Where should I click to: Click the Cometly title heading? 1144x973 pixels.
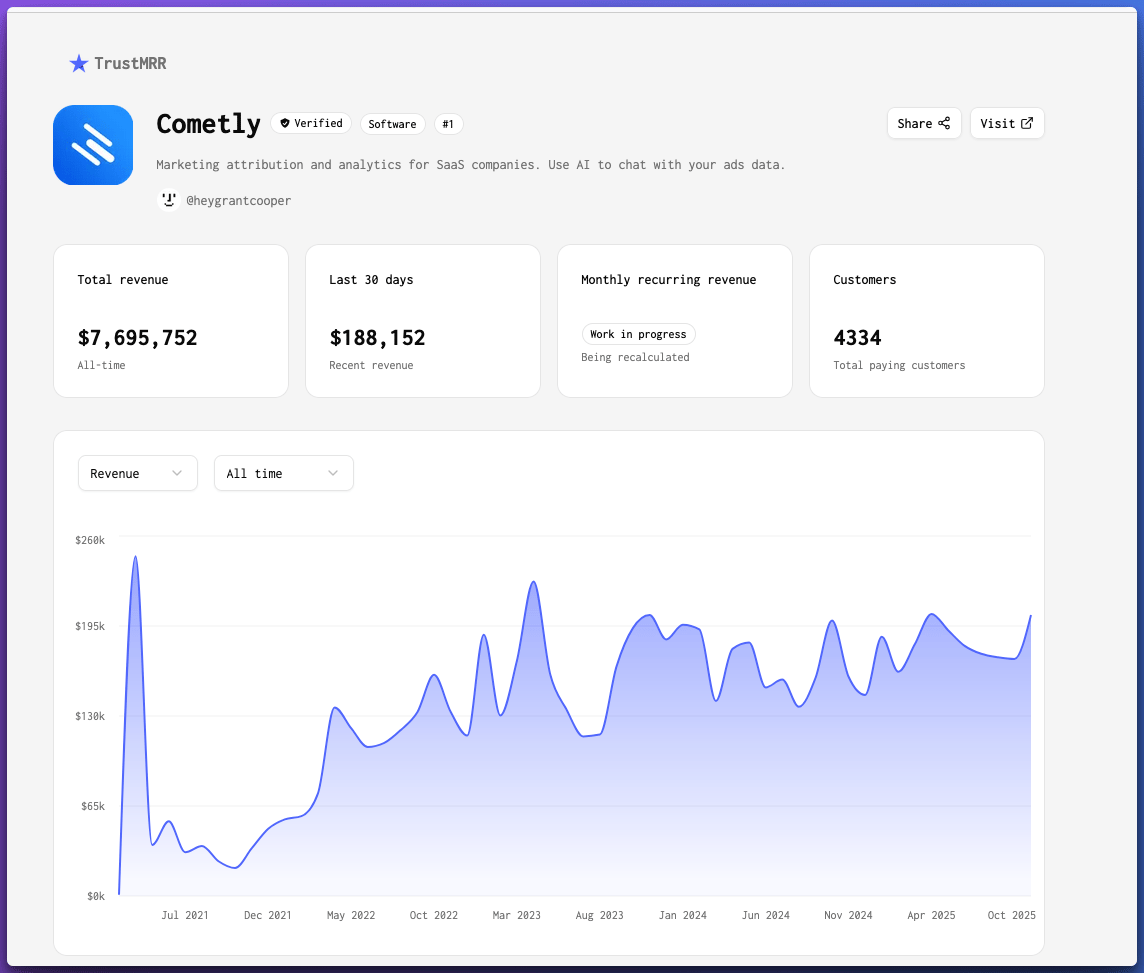coord(208,124)
